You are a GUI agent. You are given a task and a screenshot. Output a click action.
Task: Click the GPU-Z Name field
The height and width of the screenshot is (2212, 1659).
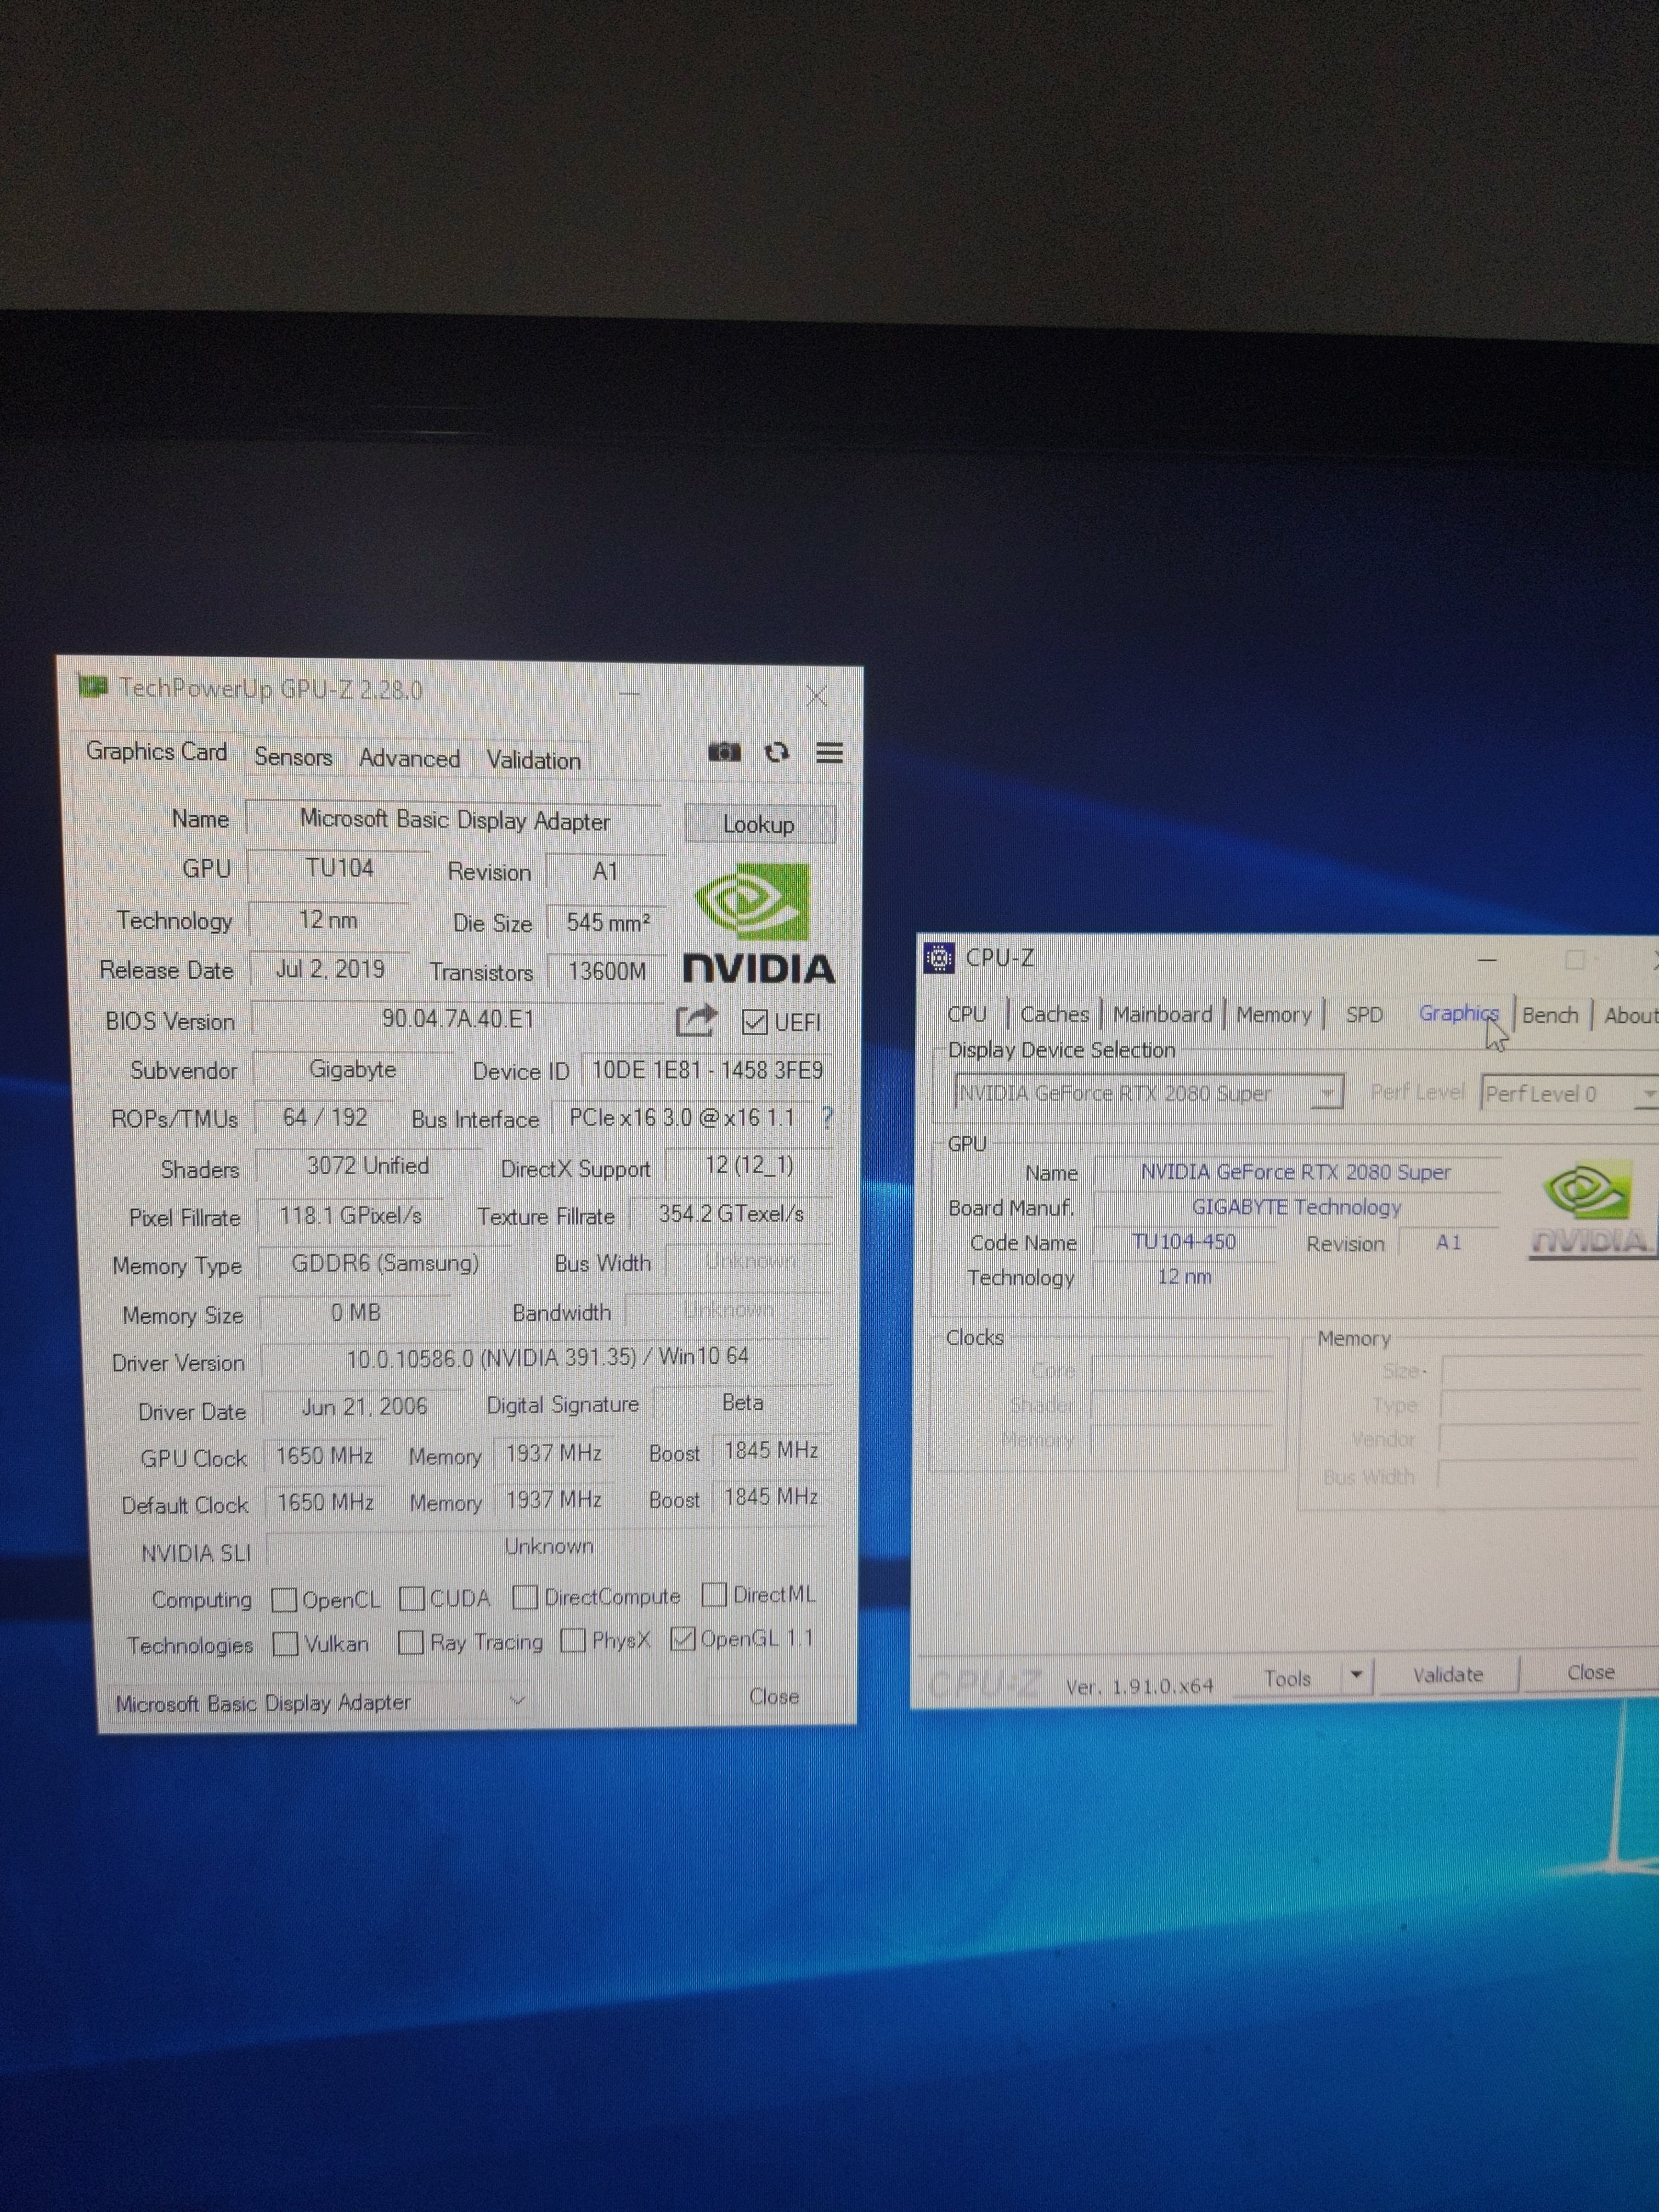[454, 820]
